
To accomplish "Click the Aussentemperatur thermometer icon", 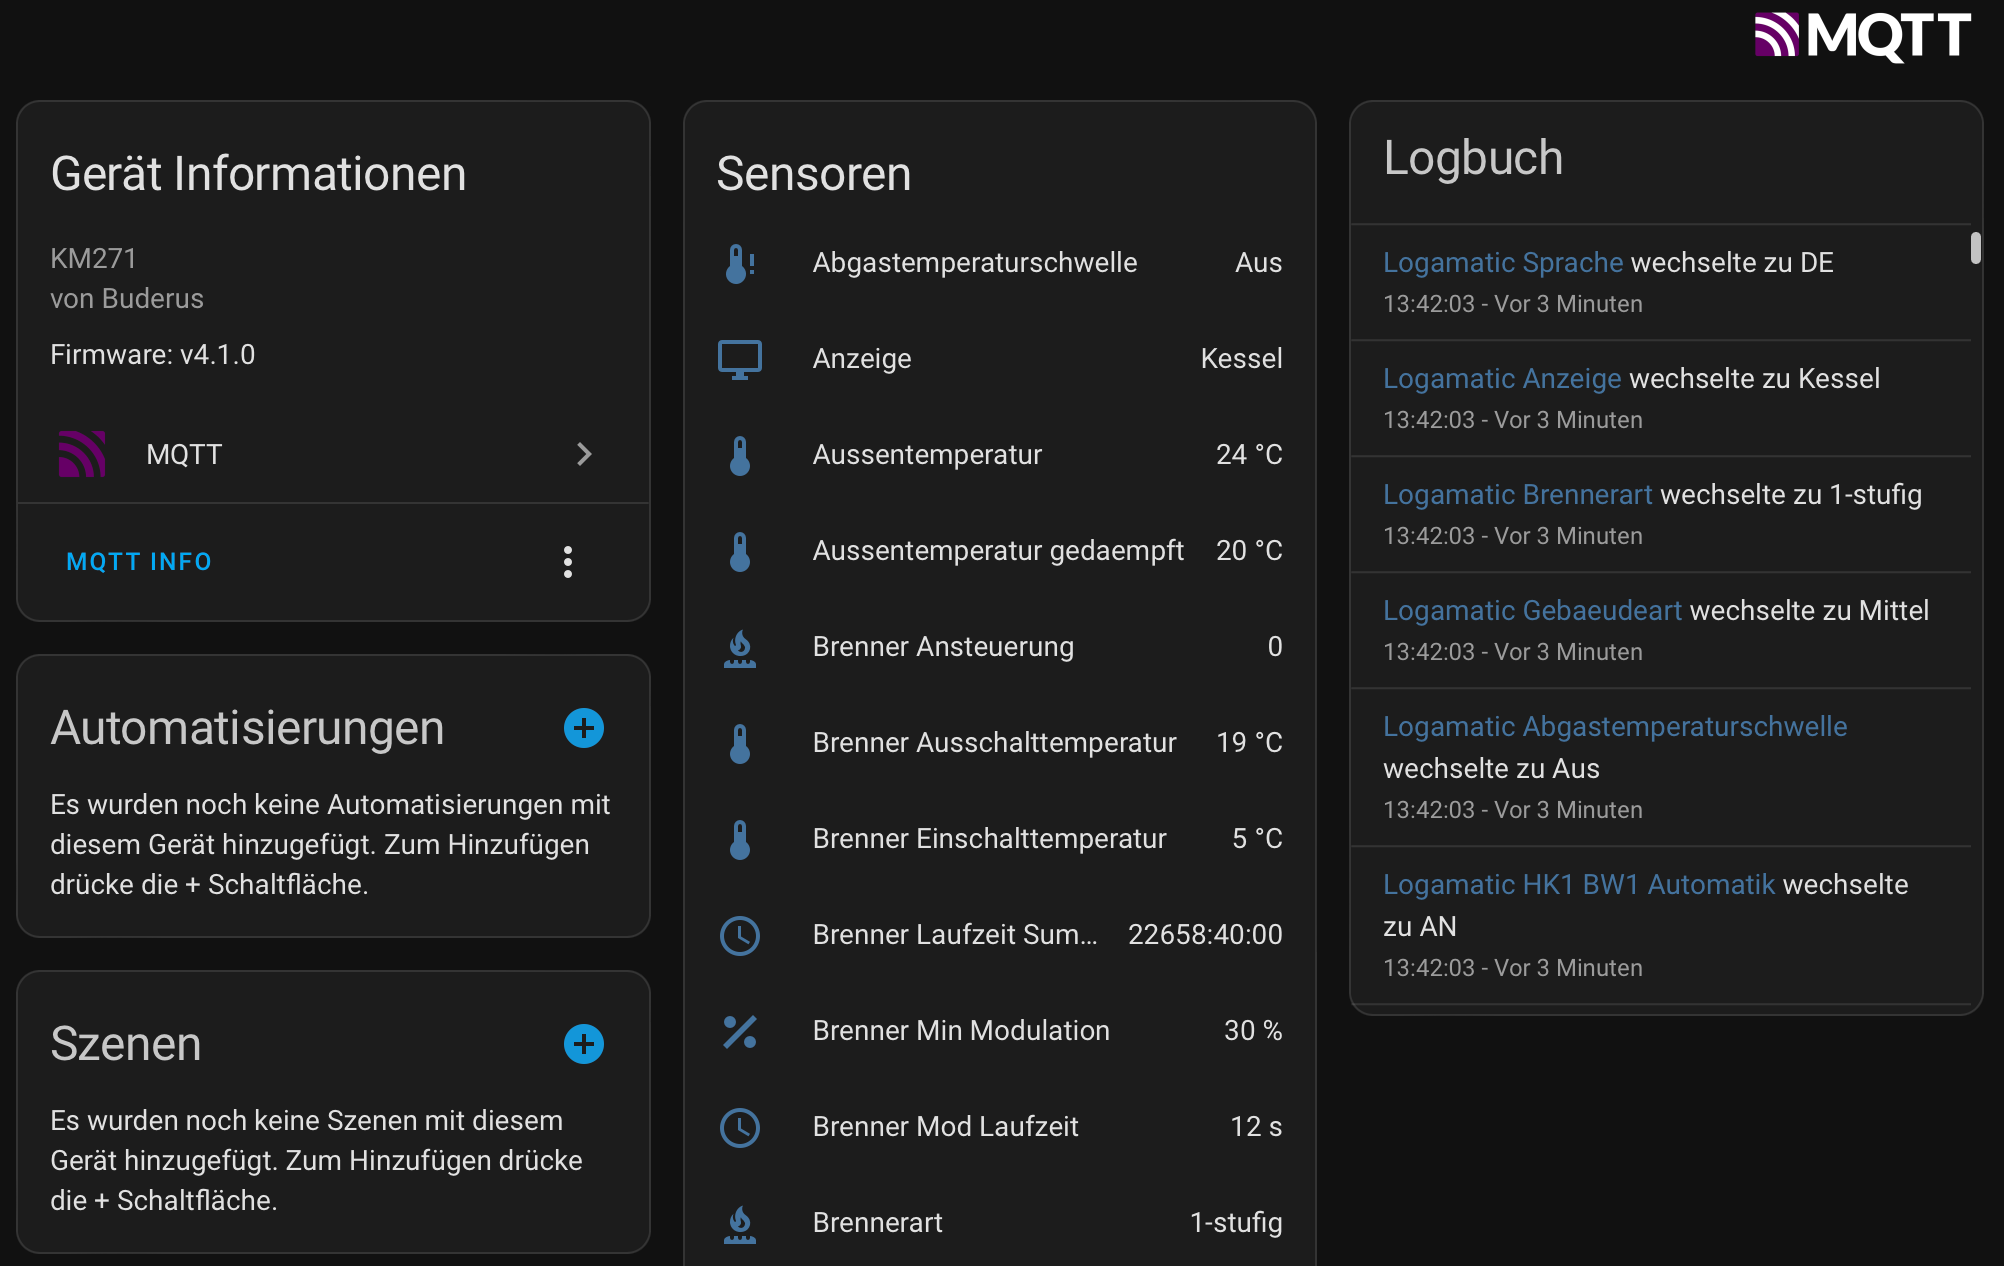I will coord(740,455).
